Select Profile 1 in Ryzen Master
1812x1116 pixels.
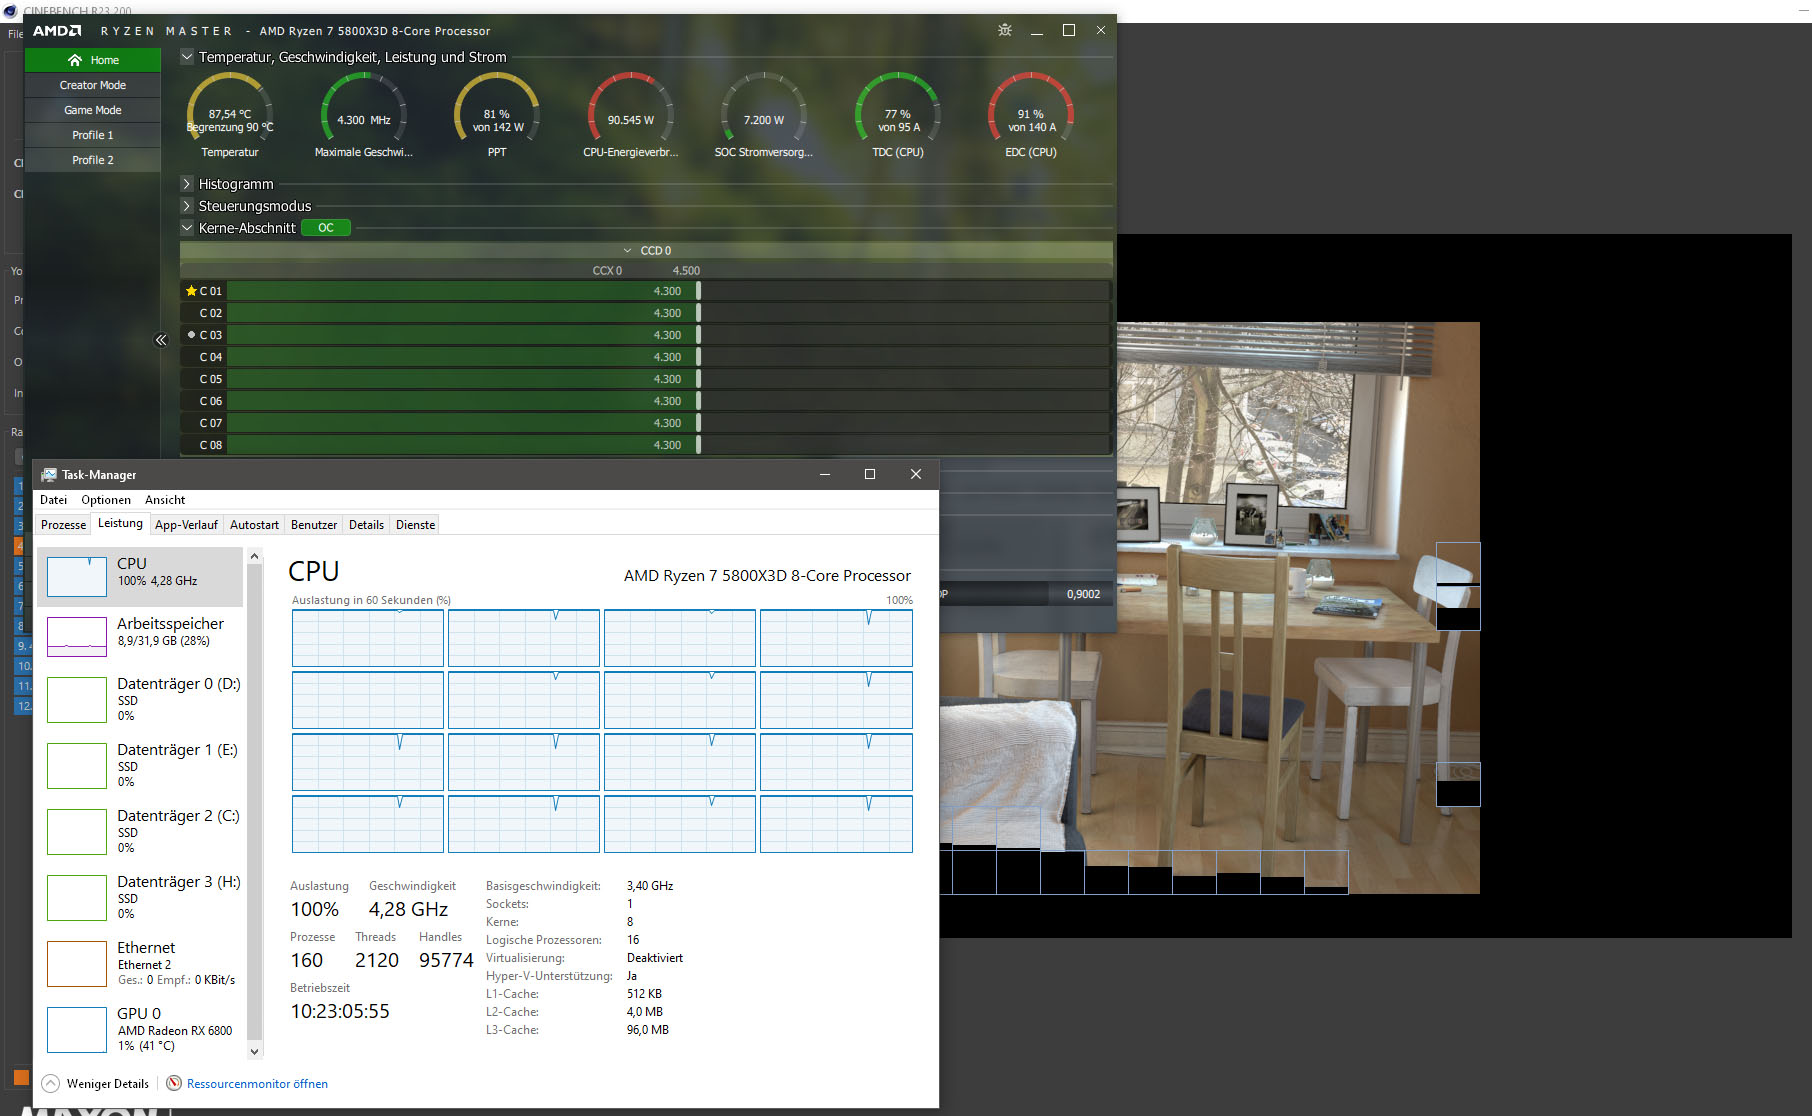click(93, 135)
